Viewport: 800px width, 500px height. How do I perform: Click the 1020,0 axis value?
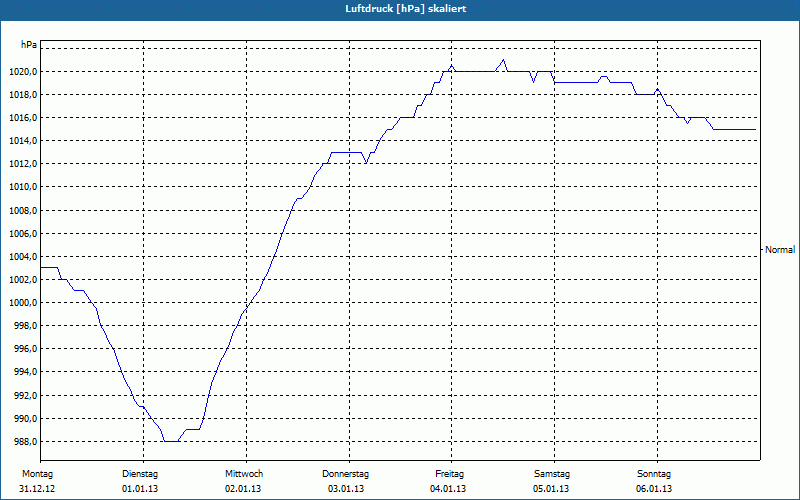pos(23,71)
